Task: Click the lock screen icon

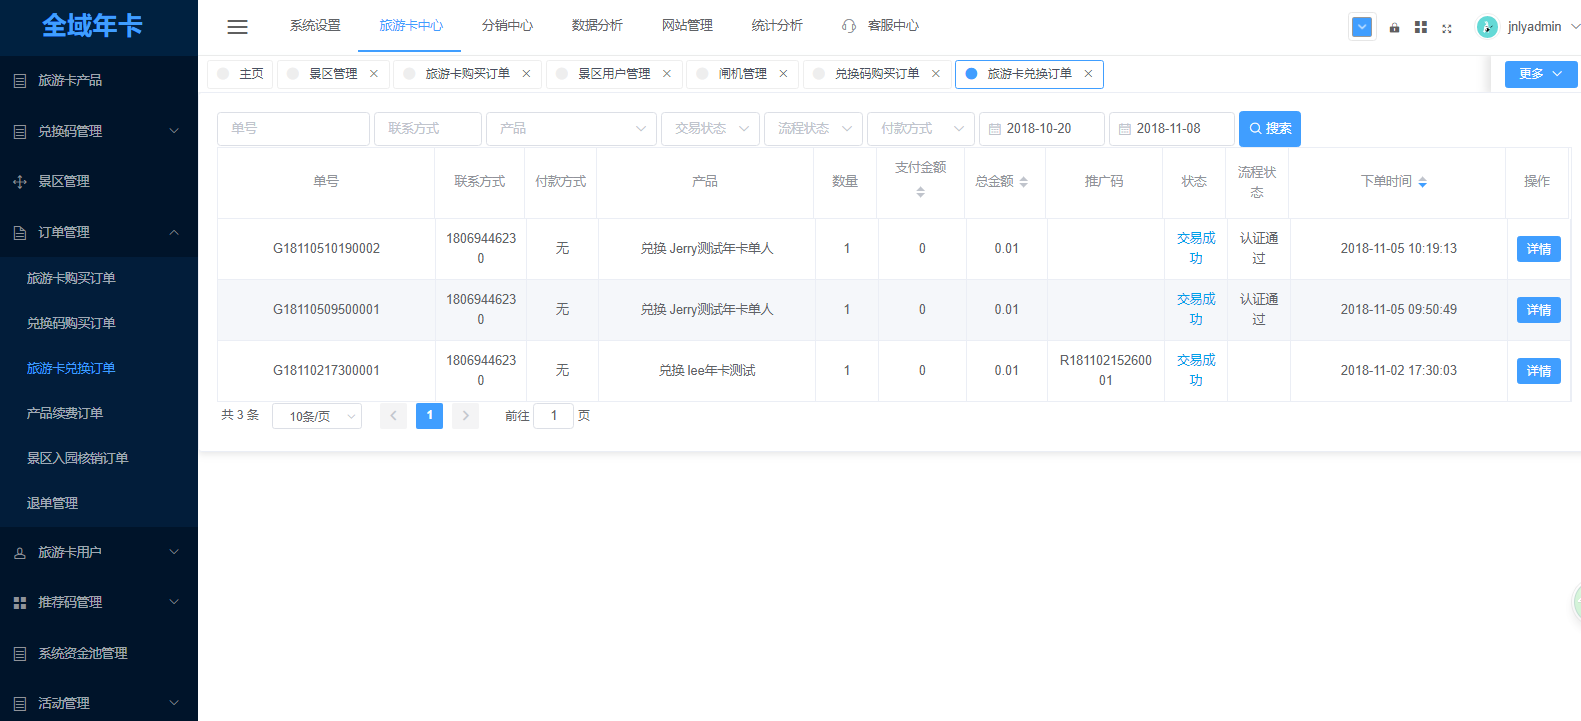Action: (x=1394, y=28)
